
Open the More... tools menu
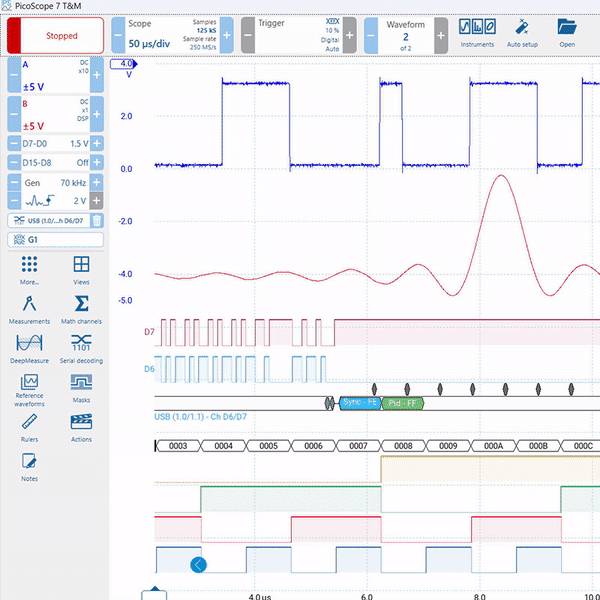(29, 271)
